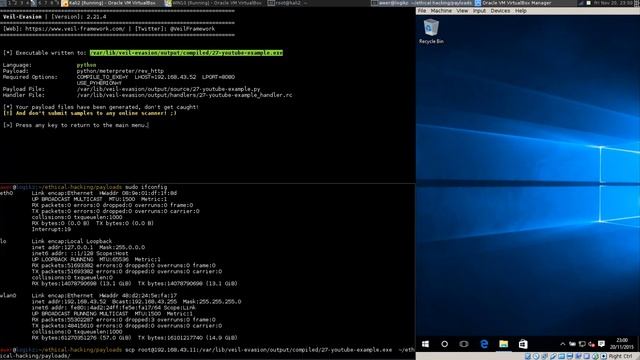This screenshot has height=360, width=640.
Task: Open the Devices menu in VirtualBox
Action: 500,11
